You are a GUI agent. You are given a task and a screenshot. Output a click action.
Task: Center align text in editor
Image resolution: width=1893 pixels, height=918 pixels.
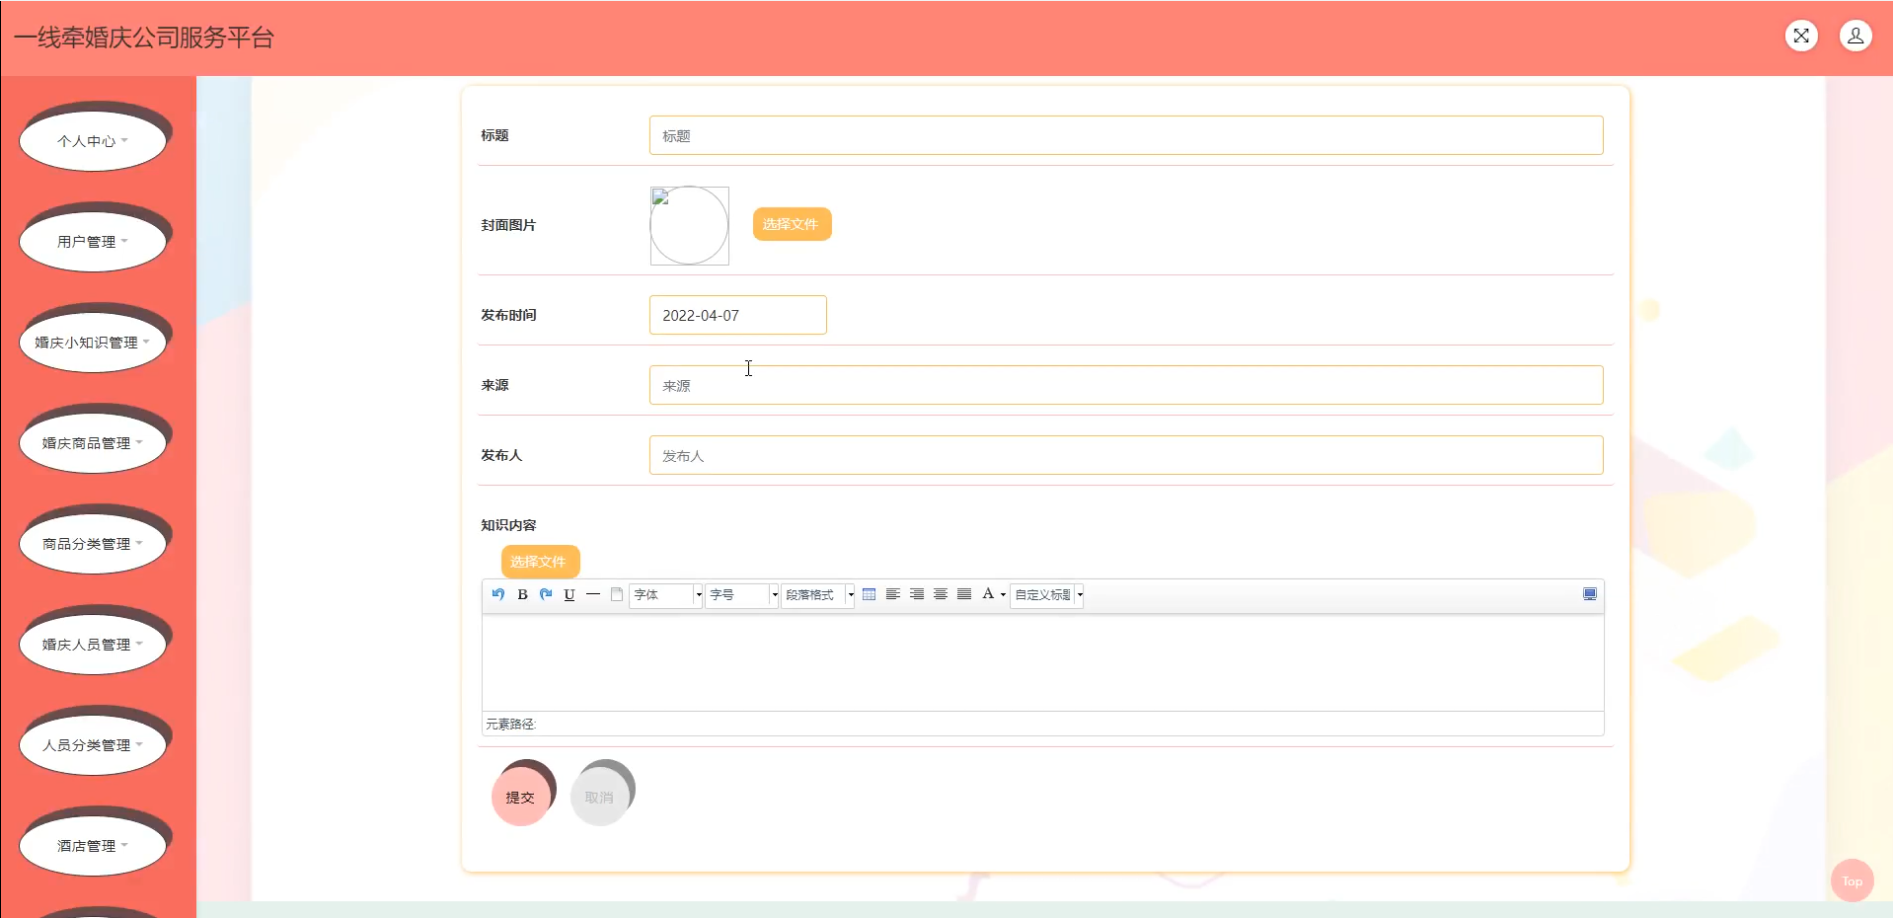click(940, 594)
